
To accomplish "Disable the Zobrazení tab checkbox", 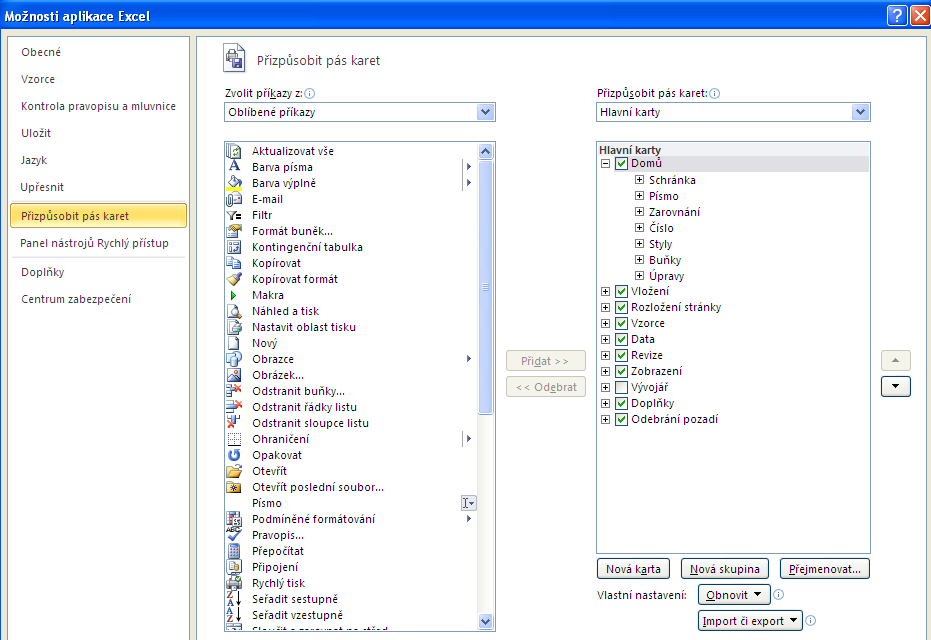I will [x=621, y=372].
